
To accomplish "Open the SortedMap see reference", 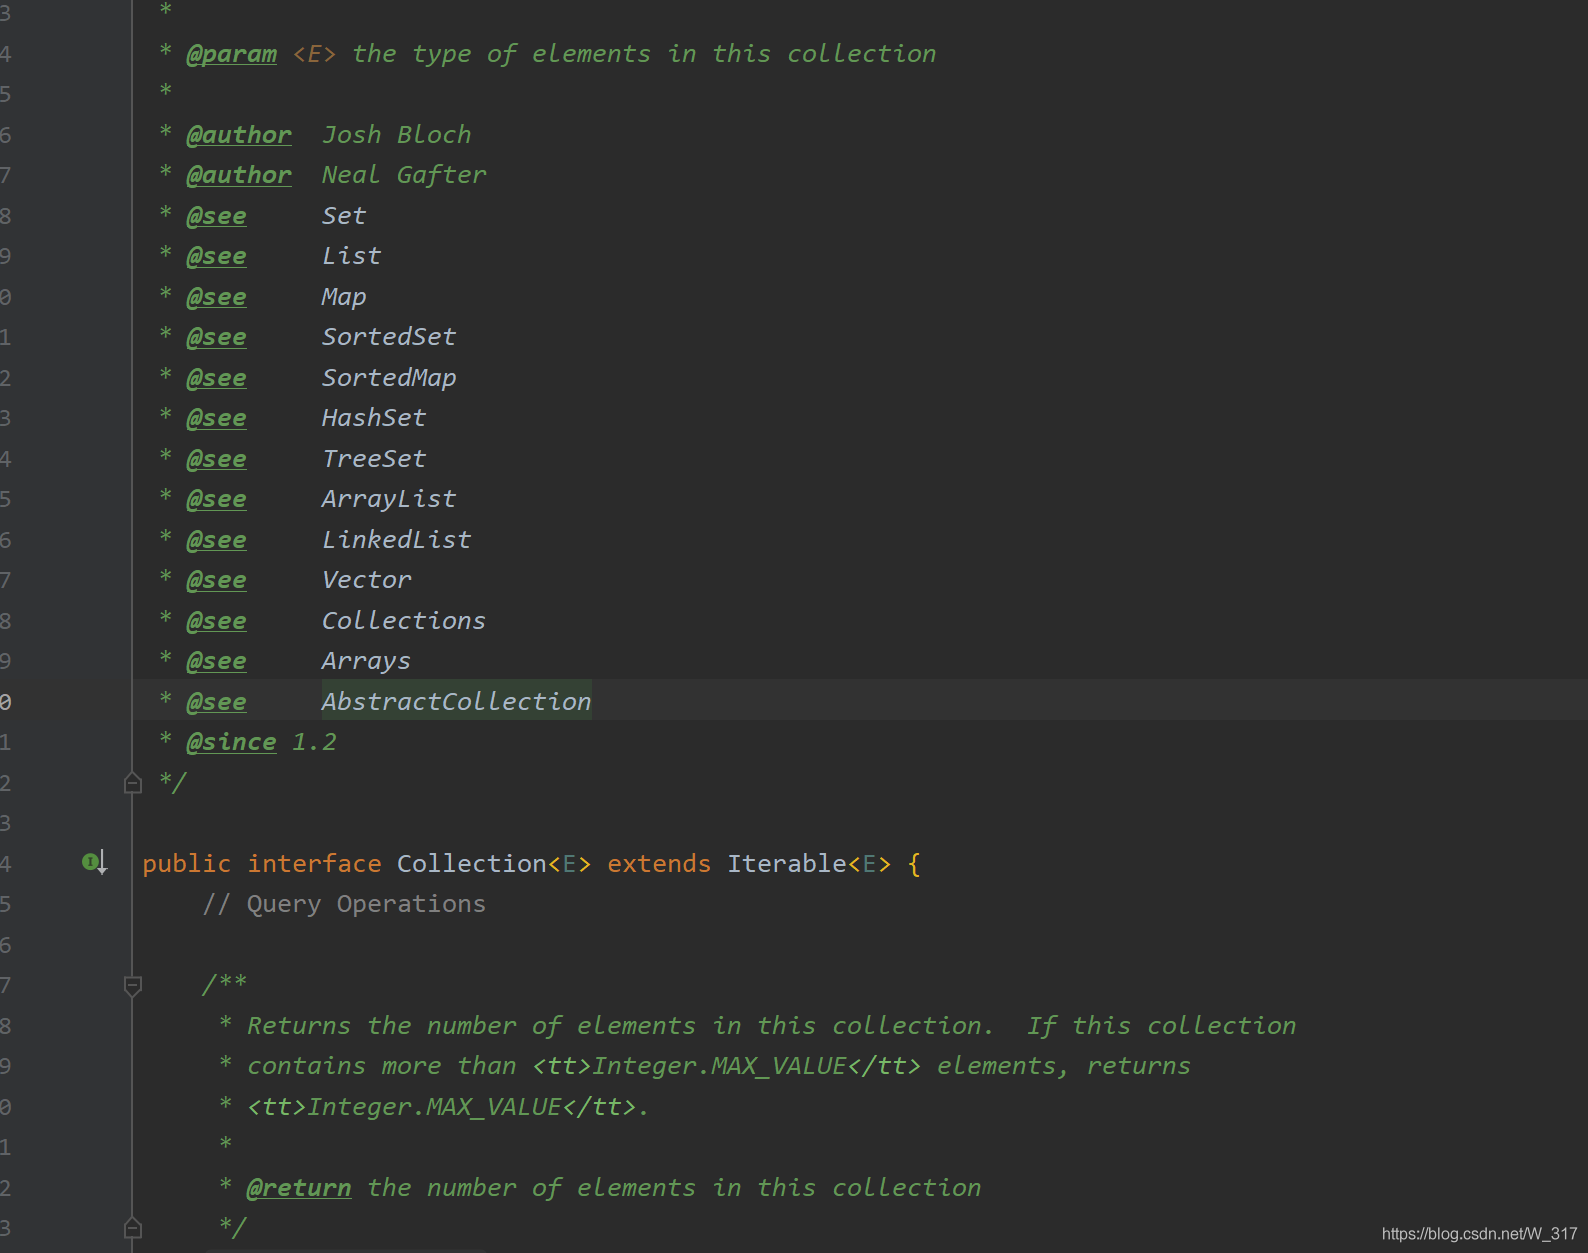I will point(389,378).
